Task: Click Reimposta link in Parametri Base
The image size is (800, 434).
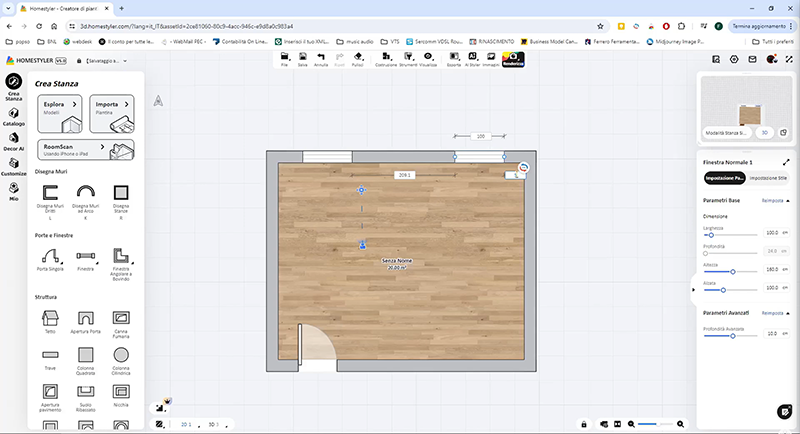Action: (773, 201)
